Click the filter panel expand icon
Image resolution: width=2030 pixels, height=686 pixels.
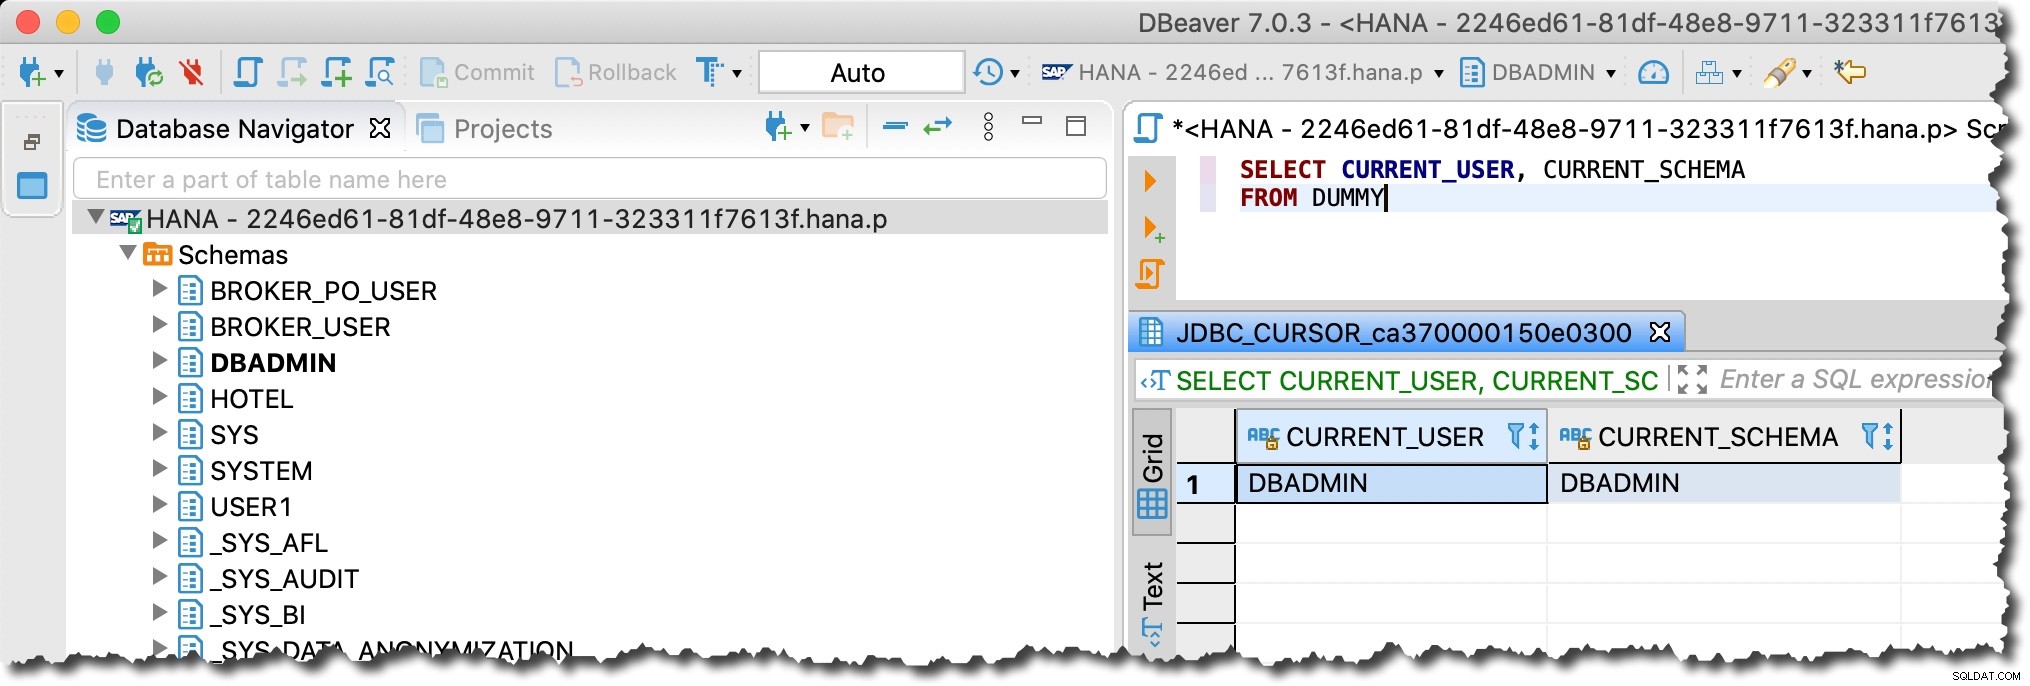(x=1692, y=379)
